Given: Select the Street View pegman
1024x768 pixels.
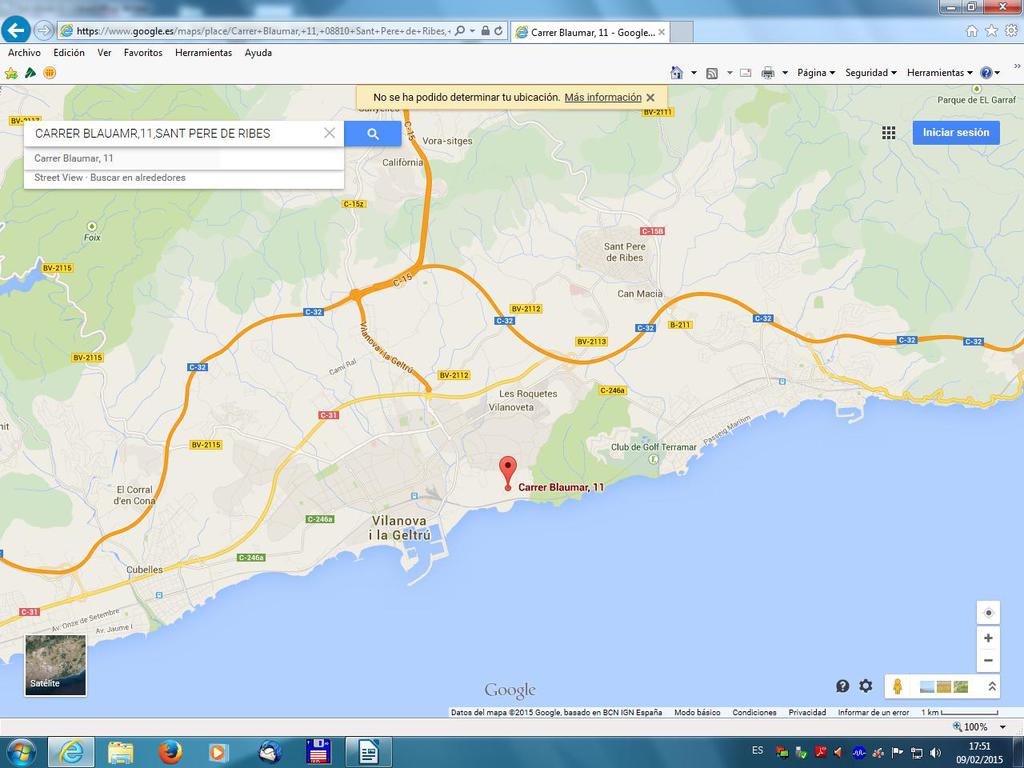Looking at the screenshot, I should pos(897,686).
